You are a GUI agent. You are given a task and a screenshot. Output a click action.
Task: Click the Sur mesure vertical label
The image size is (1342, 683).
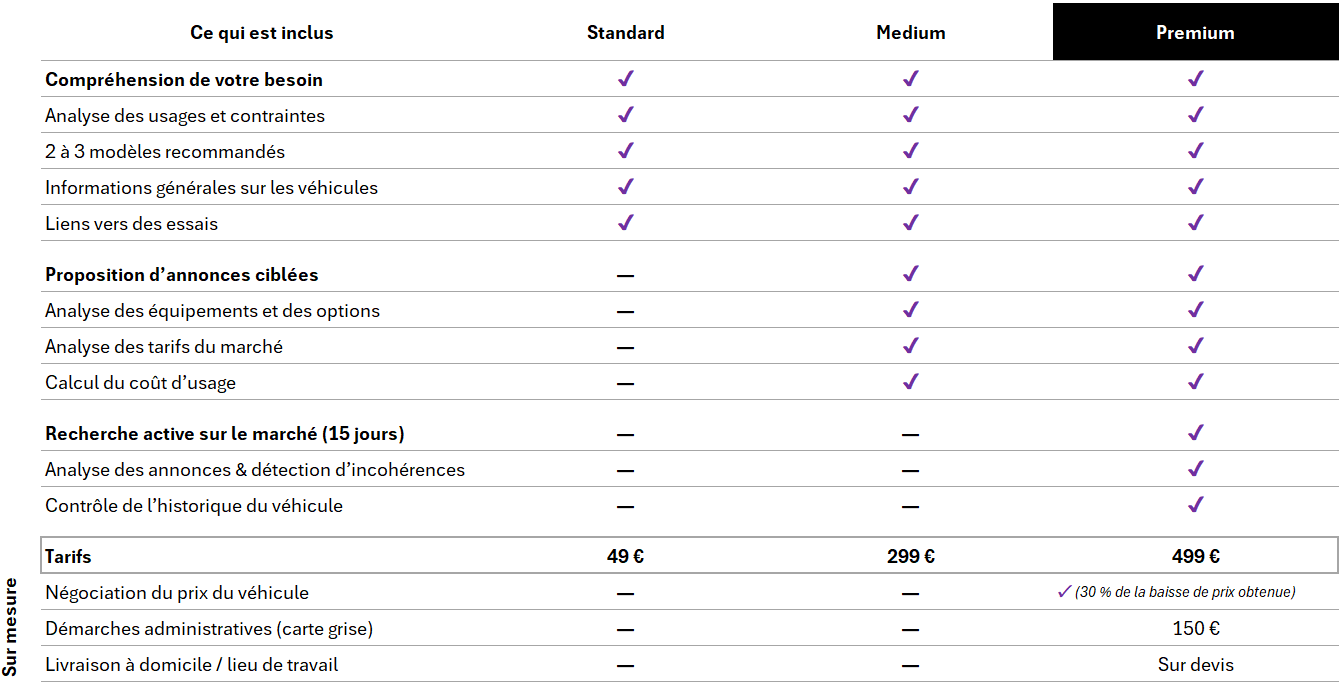click(11, 627)
